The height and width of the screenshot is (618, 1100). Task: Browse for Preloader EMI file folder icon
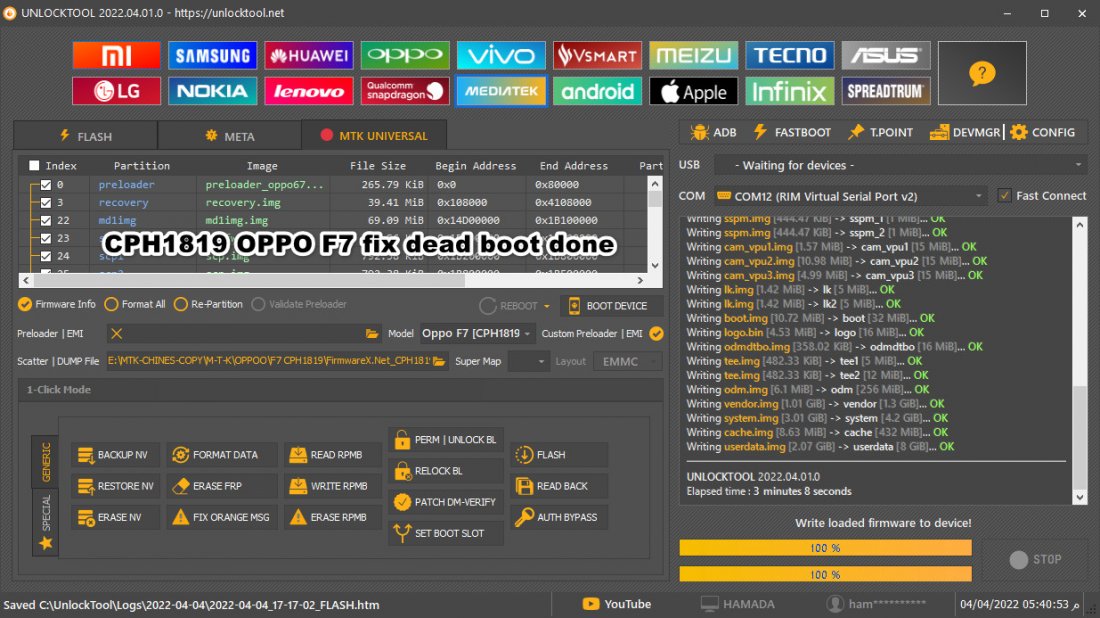[372, 334]
